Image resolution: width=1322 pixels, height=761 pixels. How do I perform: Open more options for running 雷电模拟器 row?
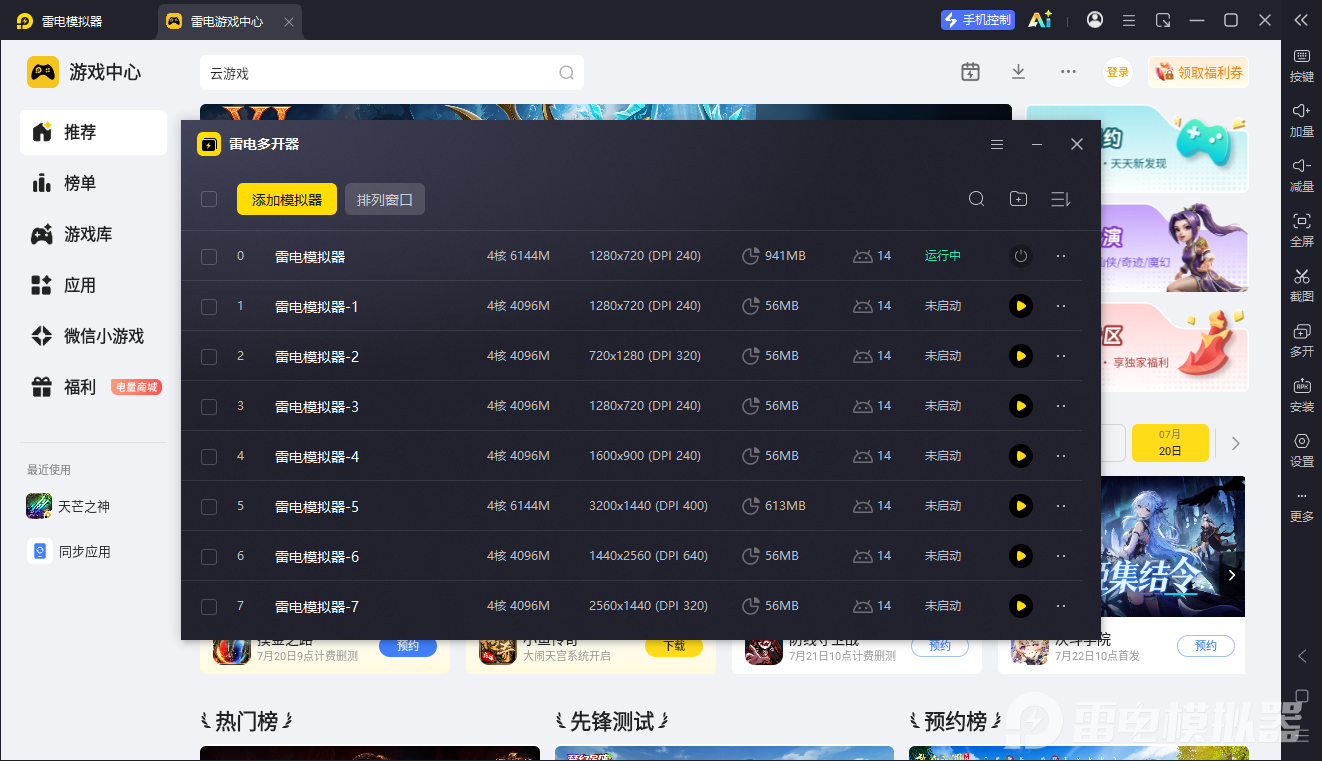click(x=1061, y=256)
